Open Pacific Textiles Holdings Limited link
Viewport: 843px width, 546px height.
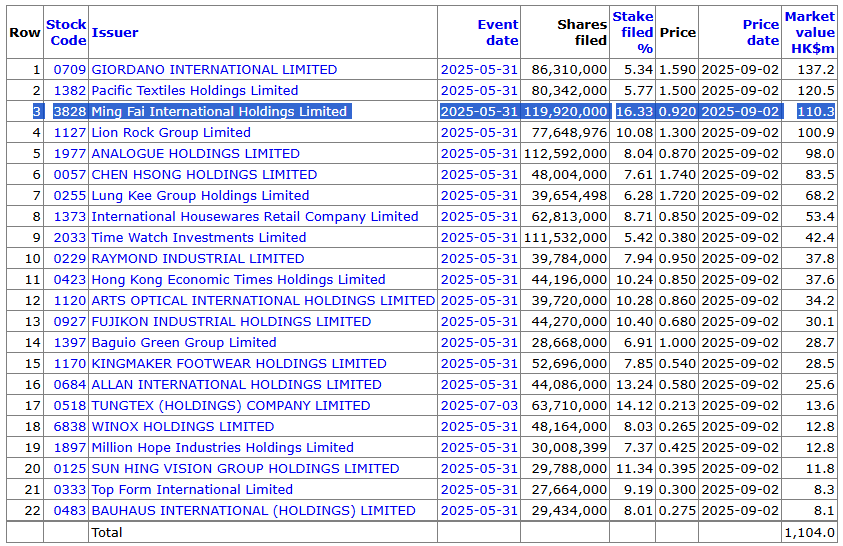click(195, 90)
